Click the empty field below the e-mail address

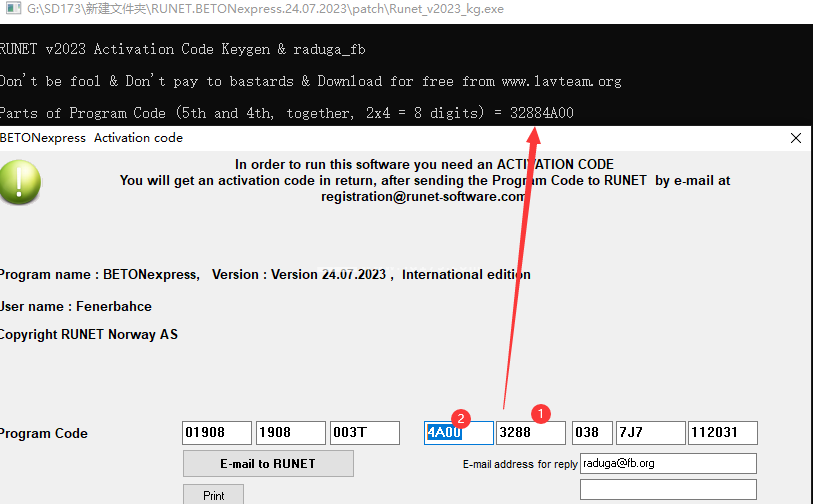pos(668,489)
